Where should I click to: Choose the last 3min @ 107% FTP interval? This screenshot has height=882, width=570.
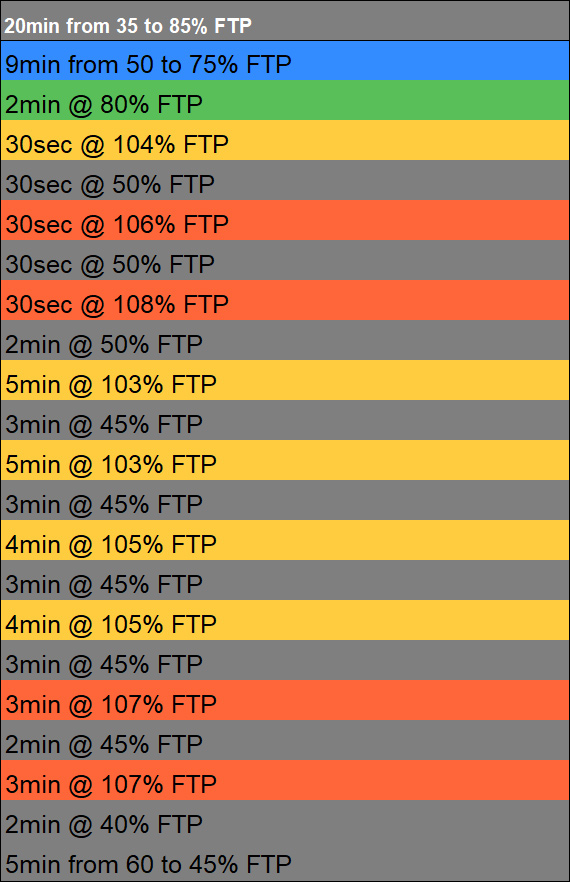(x=285, y=780)
